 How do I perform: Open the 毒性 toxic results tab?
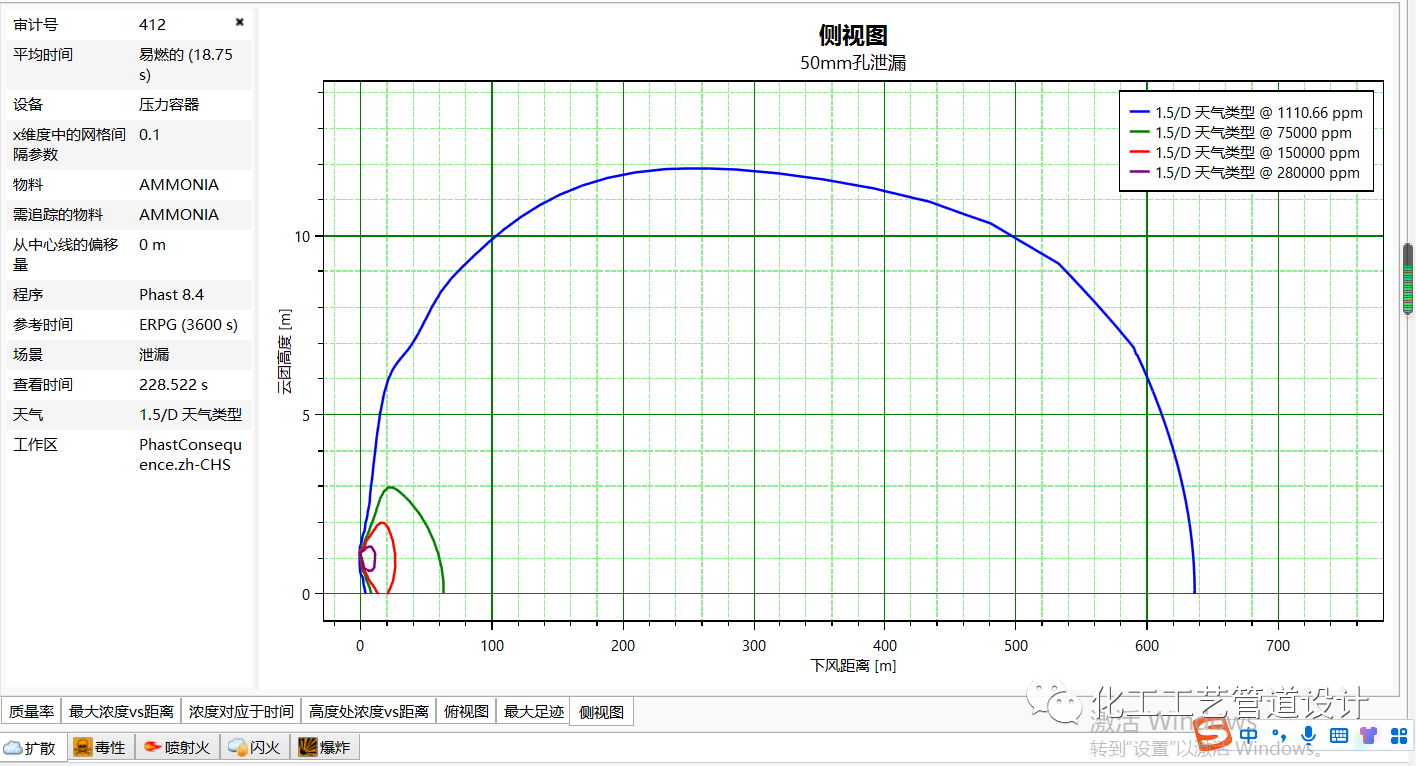pos(100,747)
